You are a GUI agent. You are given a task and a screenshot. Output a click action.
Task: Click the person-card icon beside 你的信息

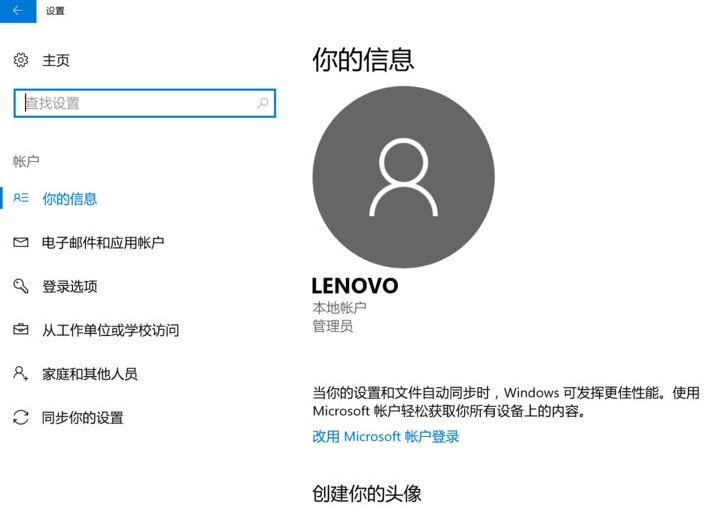[x=21, y=198]
